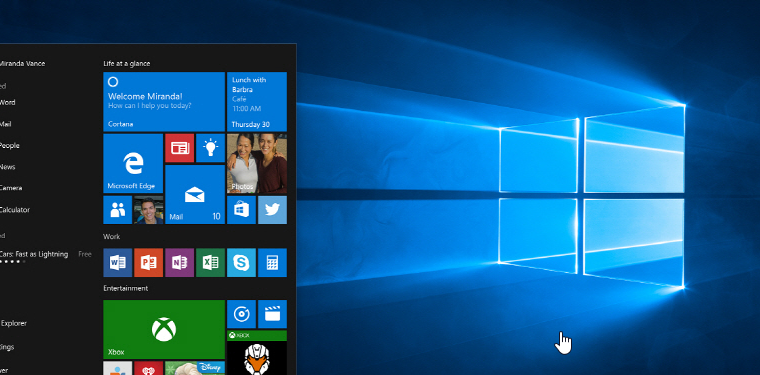The image size is (760, 375).
Task: Open File Explorer from the start menu
Action: pyautogui.click(x=13, y=323)
